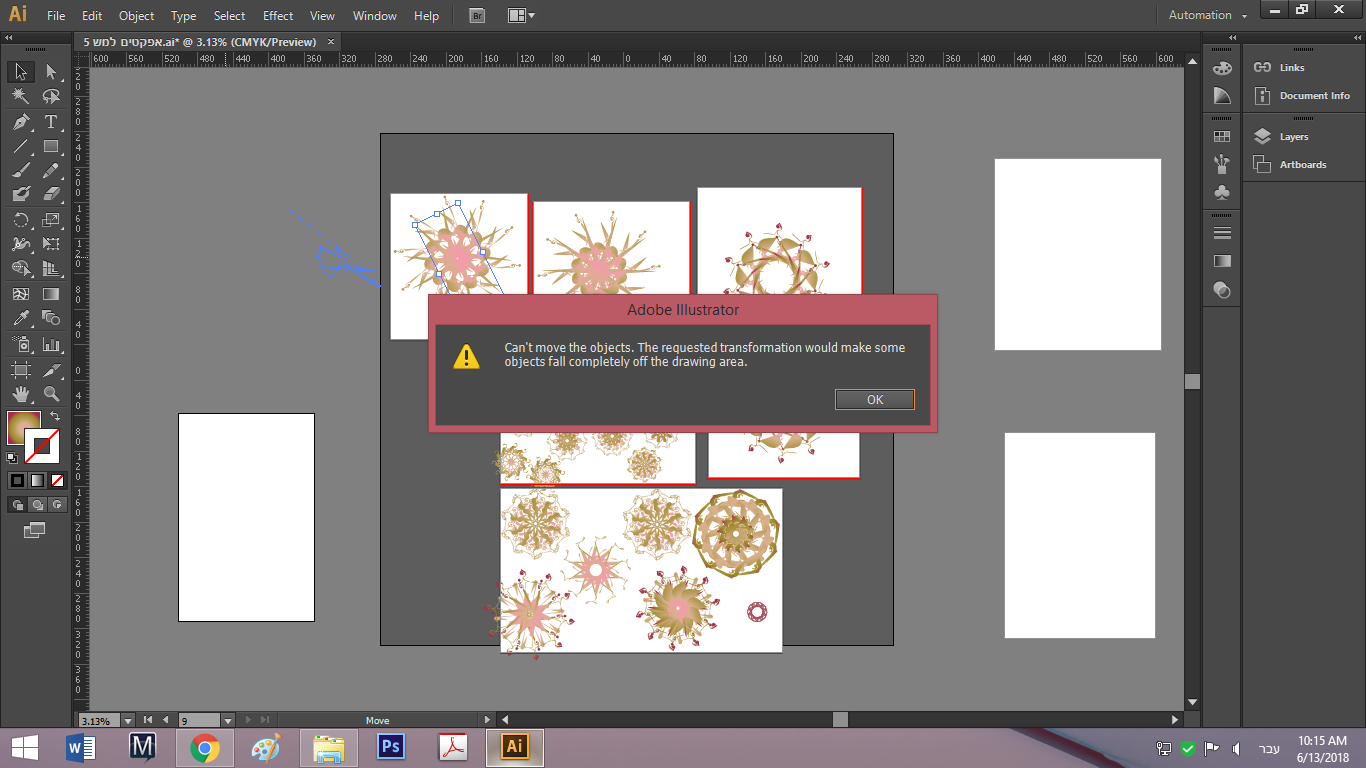Open the artboard number dropdown
This screenshot has width=1366, height=768.
point(228,721)
